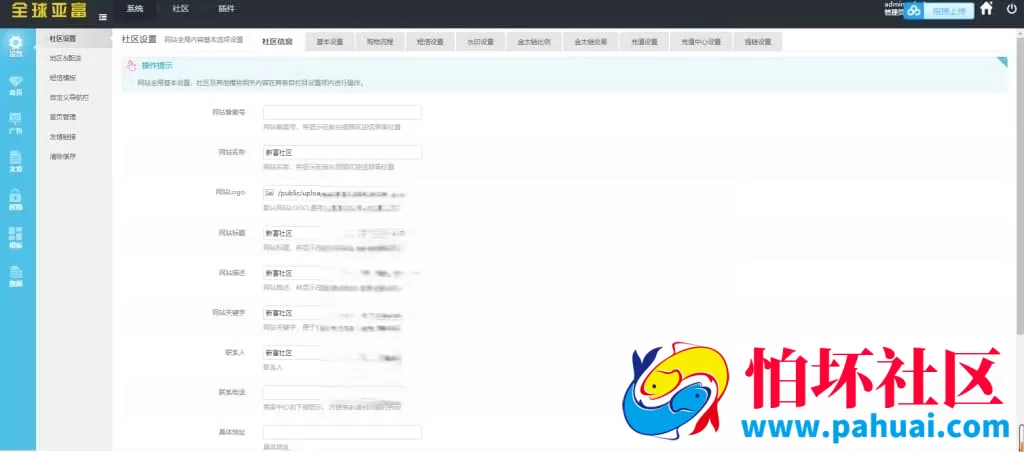Focus the 网站标题 input field

[342, 233]
